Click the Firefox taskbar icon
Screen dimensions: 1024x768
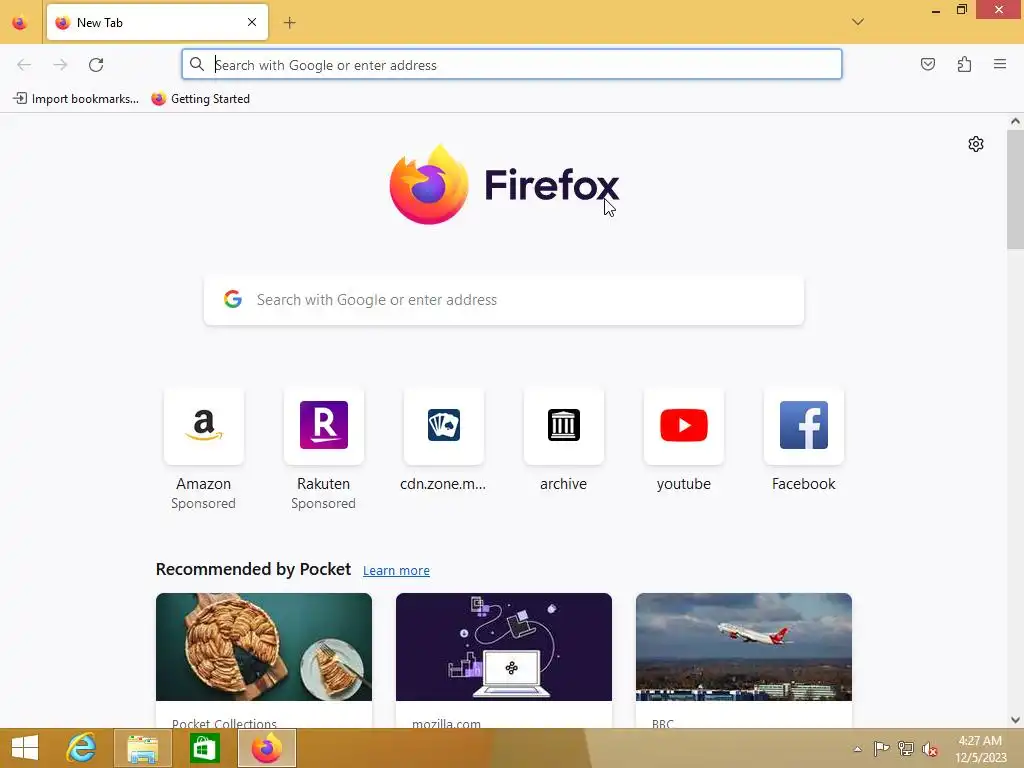[x=266, y=748]
